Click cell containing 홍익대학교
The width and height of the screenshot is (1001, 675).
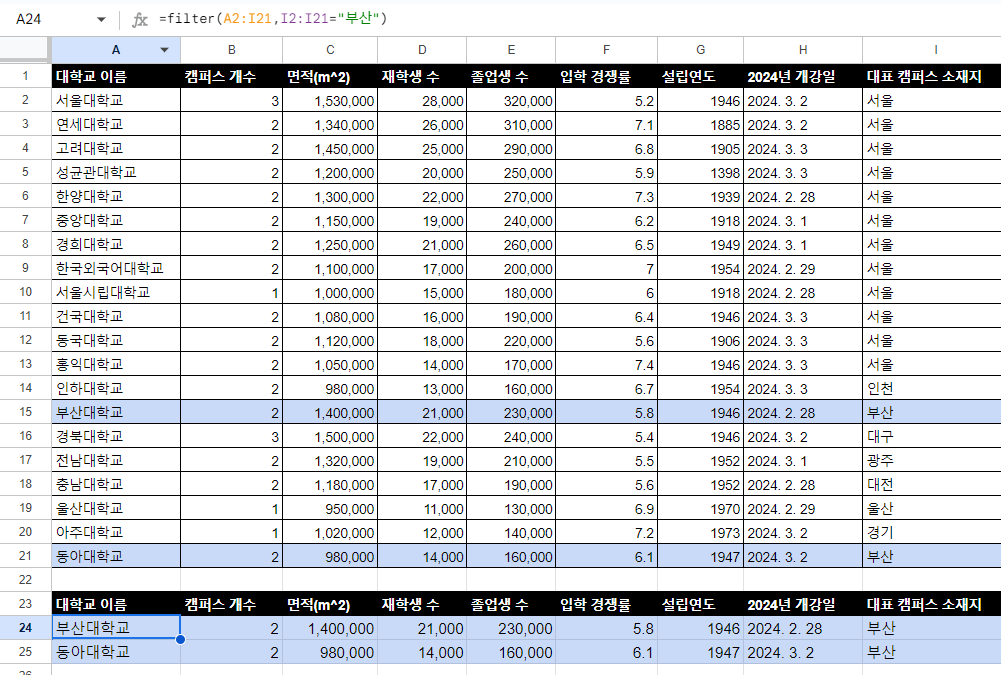tap(116, 364)
